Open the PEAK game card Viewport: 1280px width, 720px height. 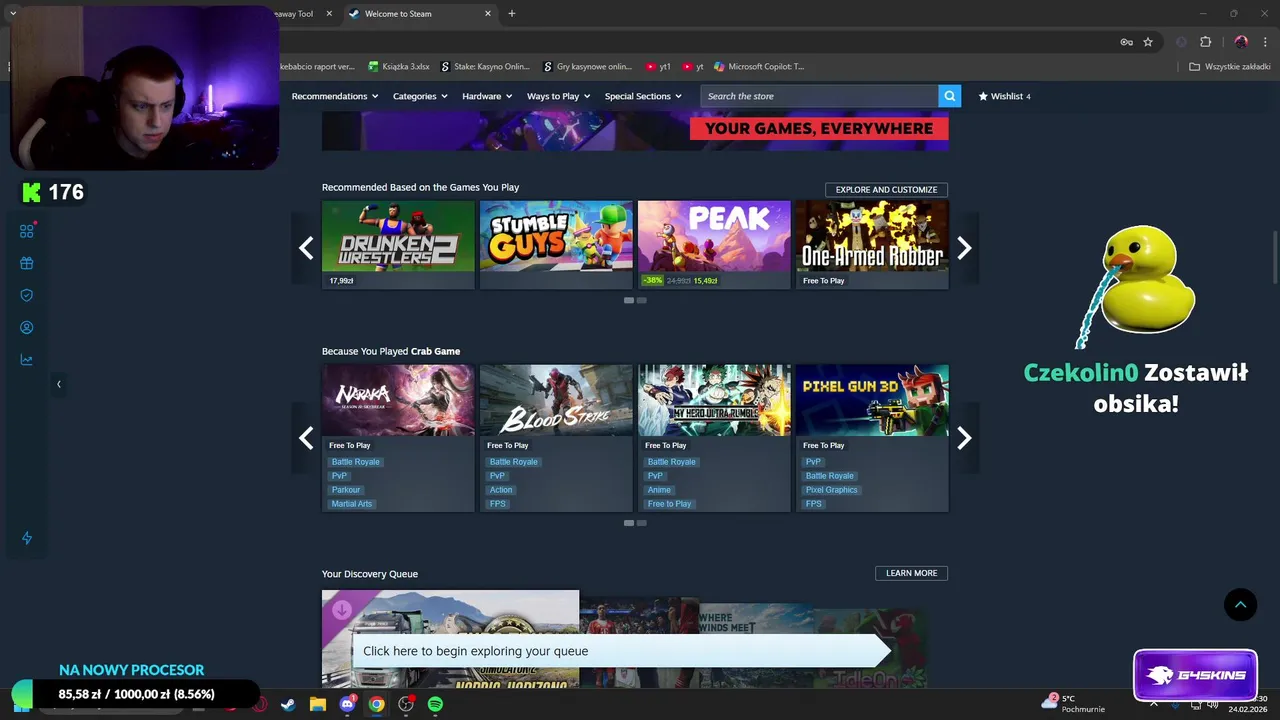714,244
